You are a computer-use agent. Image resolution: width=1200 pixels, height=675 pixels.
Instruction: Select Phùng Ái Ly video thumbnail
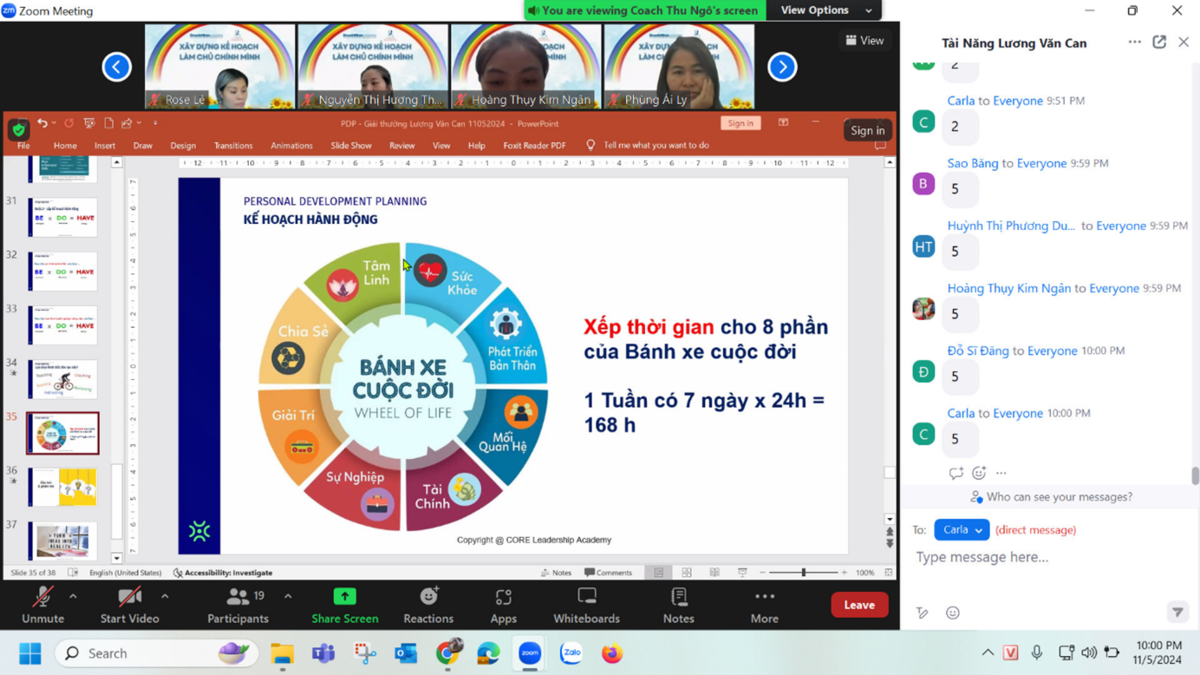(679, 66)
